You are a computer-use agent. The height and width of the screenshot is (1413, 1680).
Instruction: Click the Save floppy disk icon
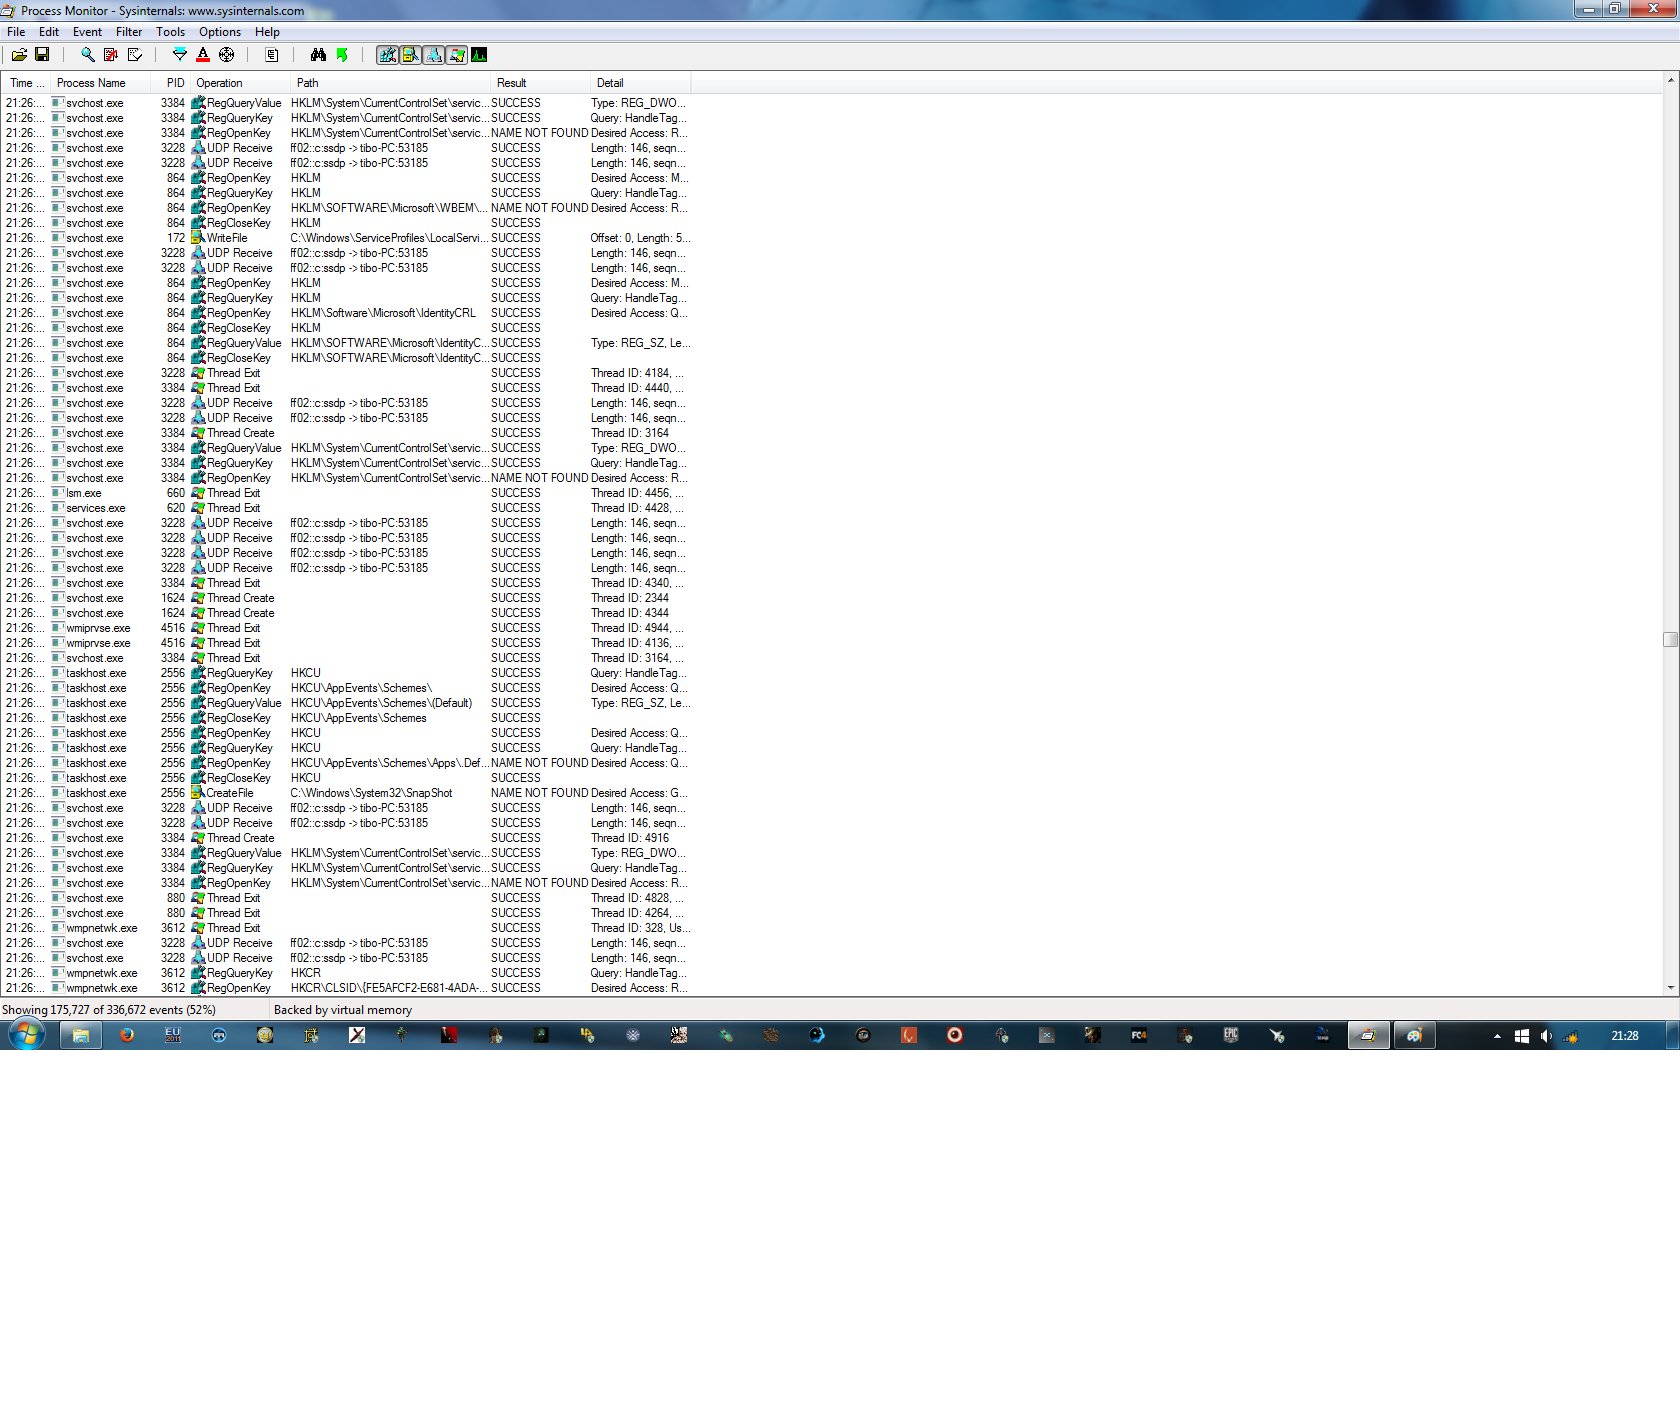42,55
